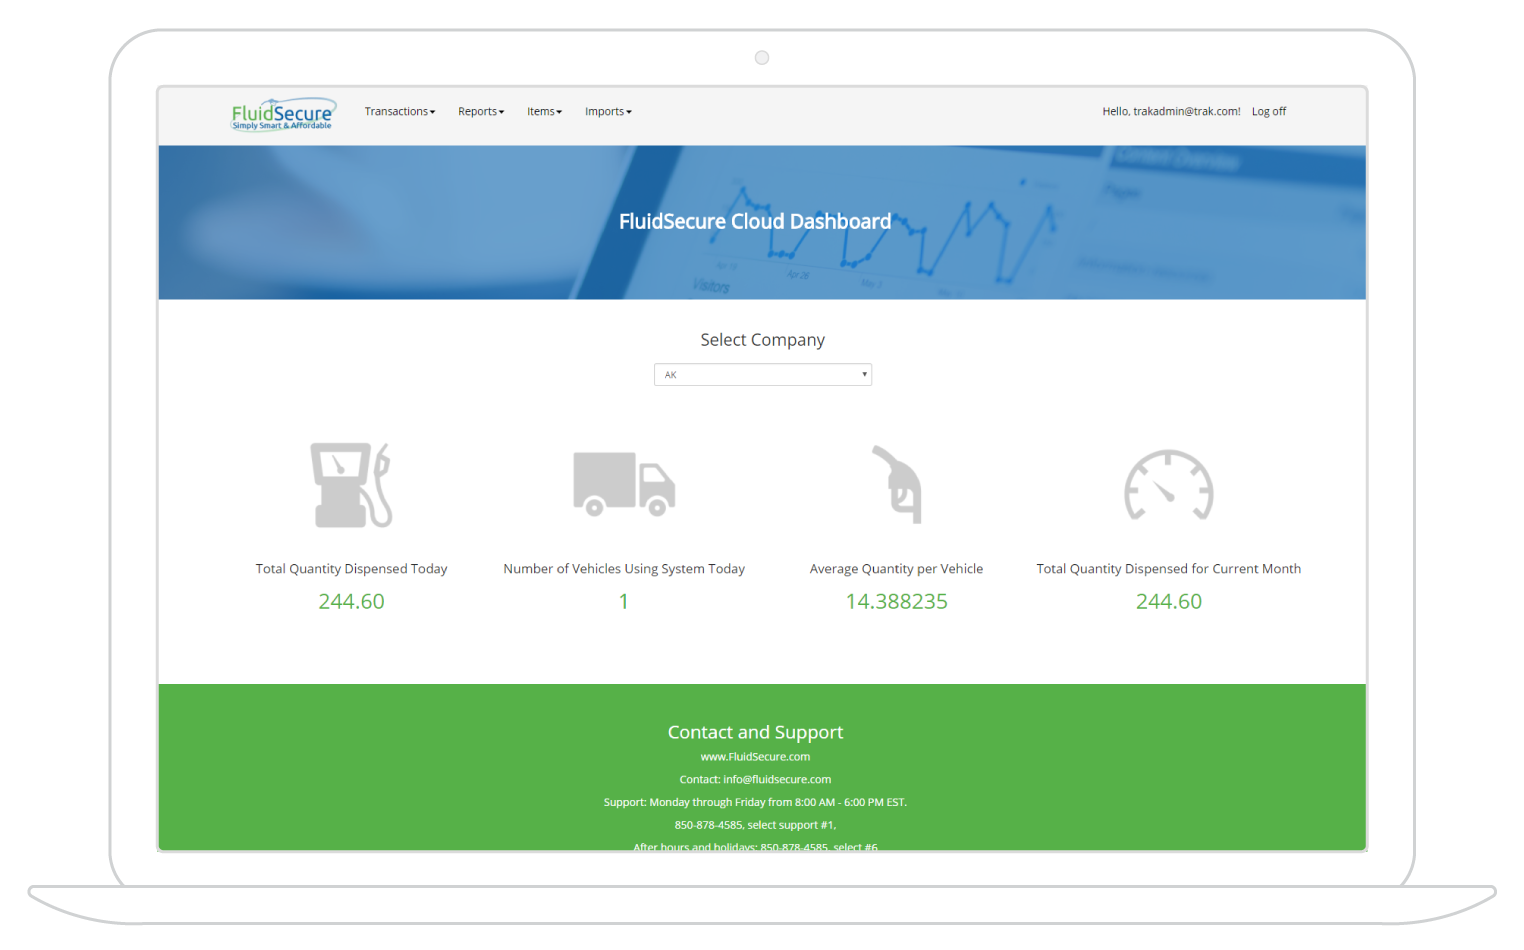Viewport: 1524px width, 950px height.
Task: Open the www.FluidSecure.com link
Action: 755,757
